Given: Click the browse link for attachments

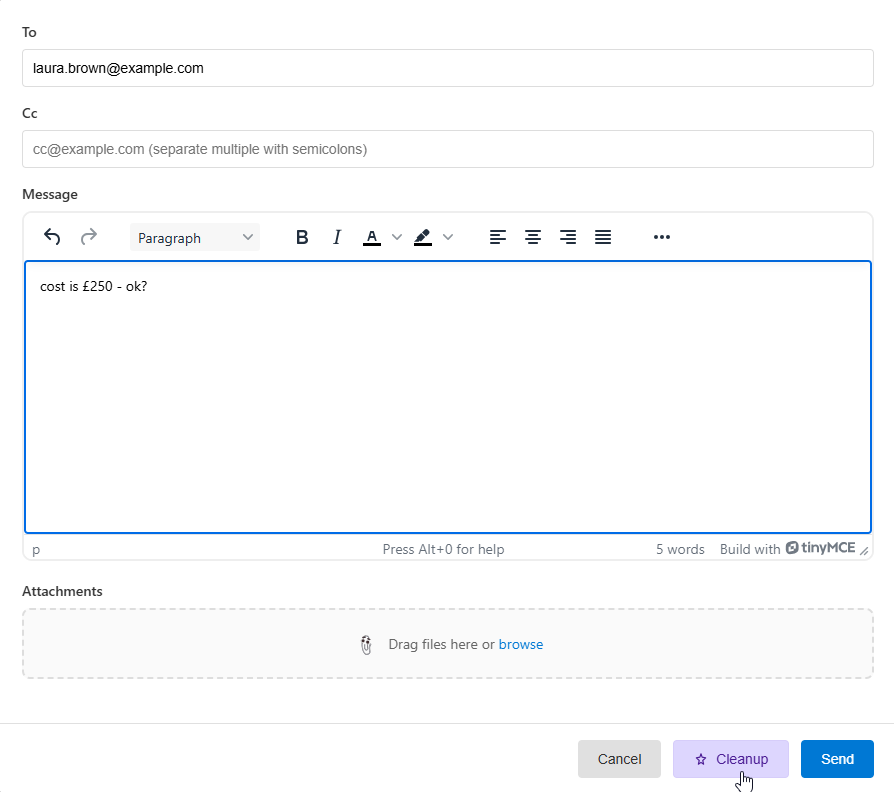Looking at the screenshot, I should click(x=521, y=644).
